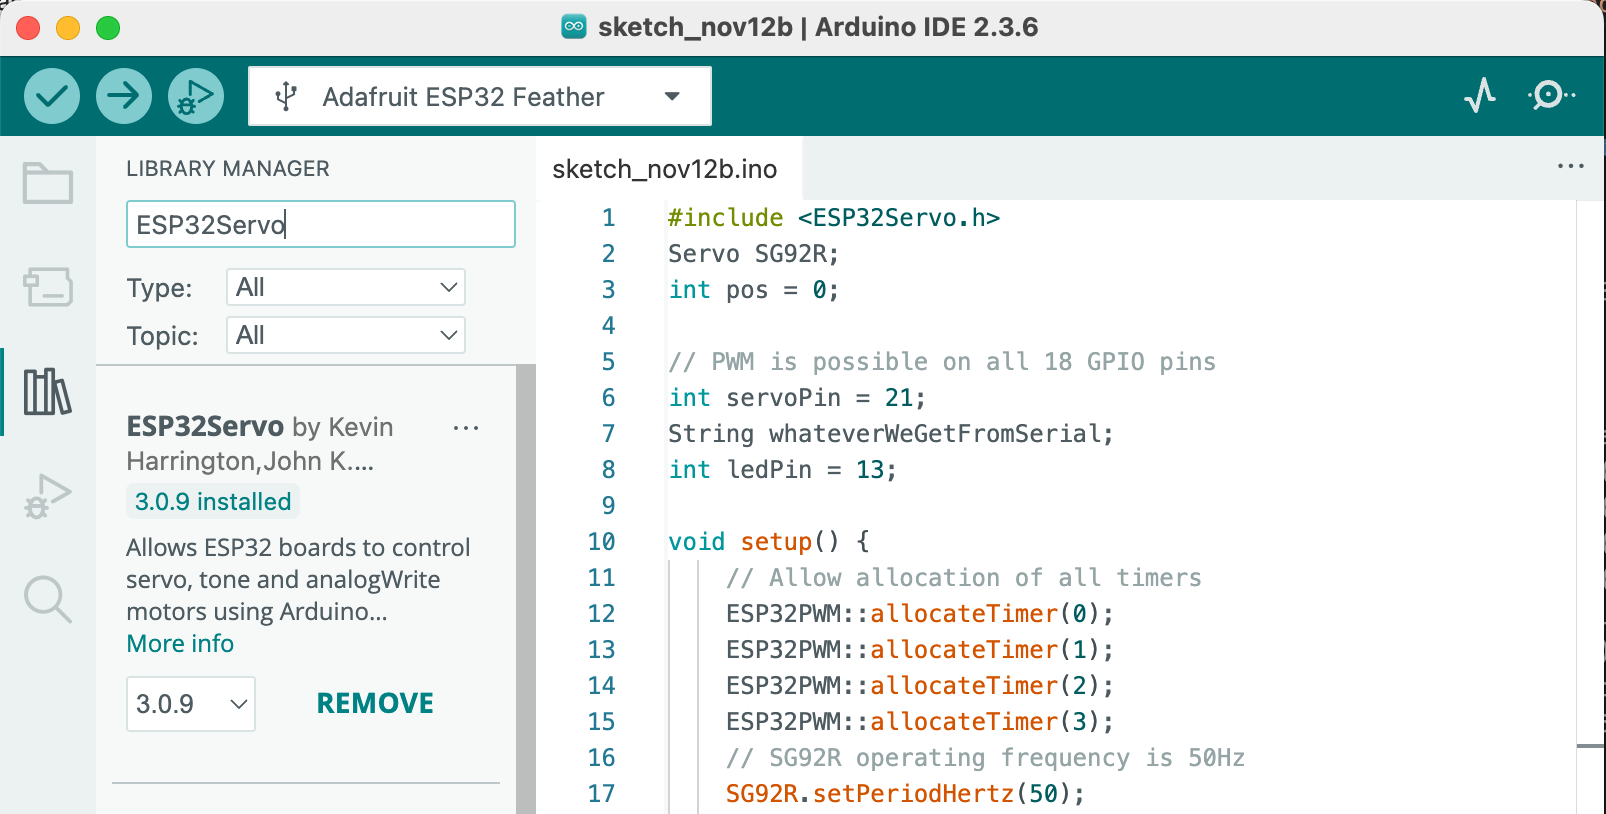The height and width of the screenshot is (814, 1606).
Task: Open the Serial Plotter waveform icon
Action: pyautogui.click(x=1480, y=96)
